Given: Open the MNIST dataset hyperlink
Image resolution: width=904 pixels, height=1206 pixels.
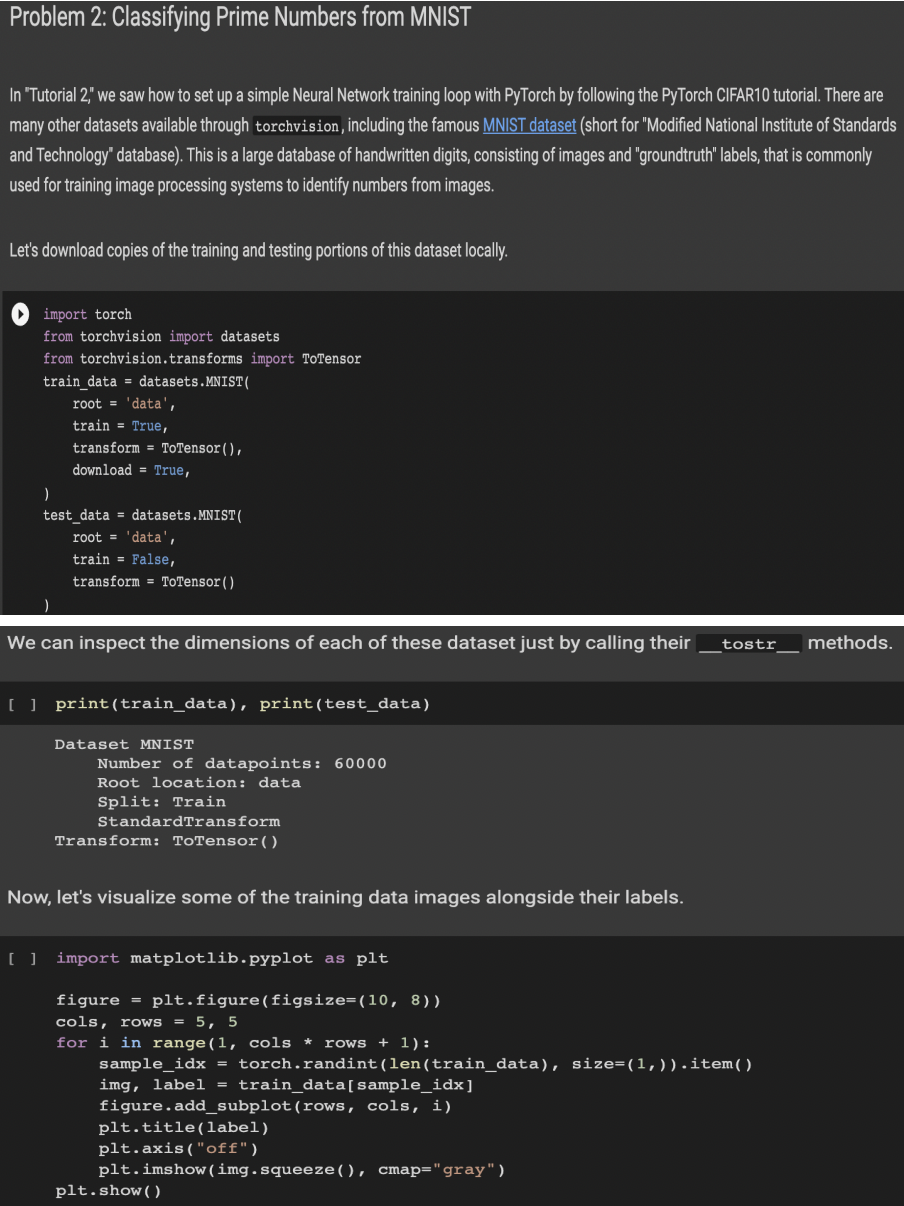Looking at the screenshot, I should (x=529, y=125).
